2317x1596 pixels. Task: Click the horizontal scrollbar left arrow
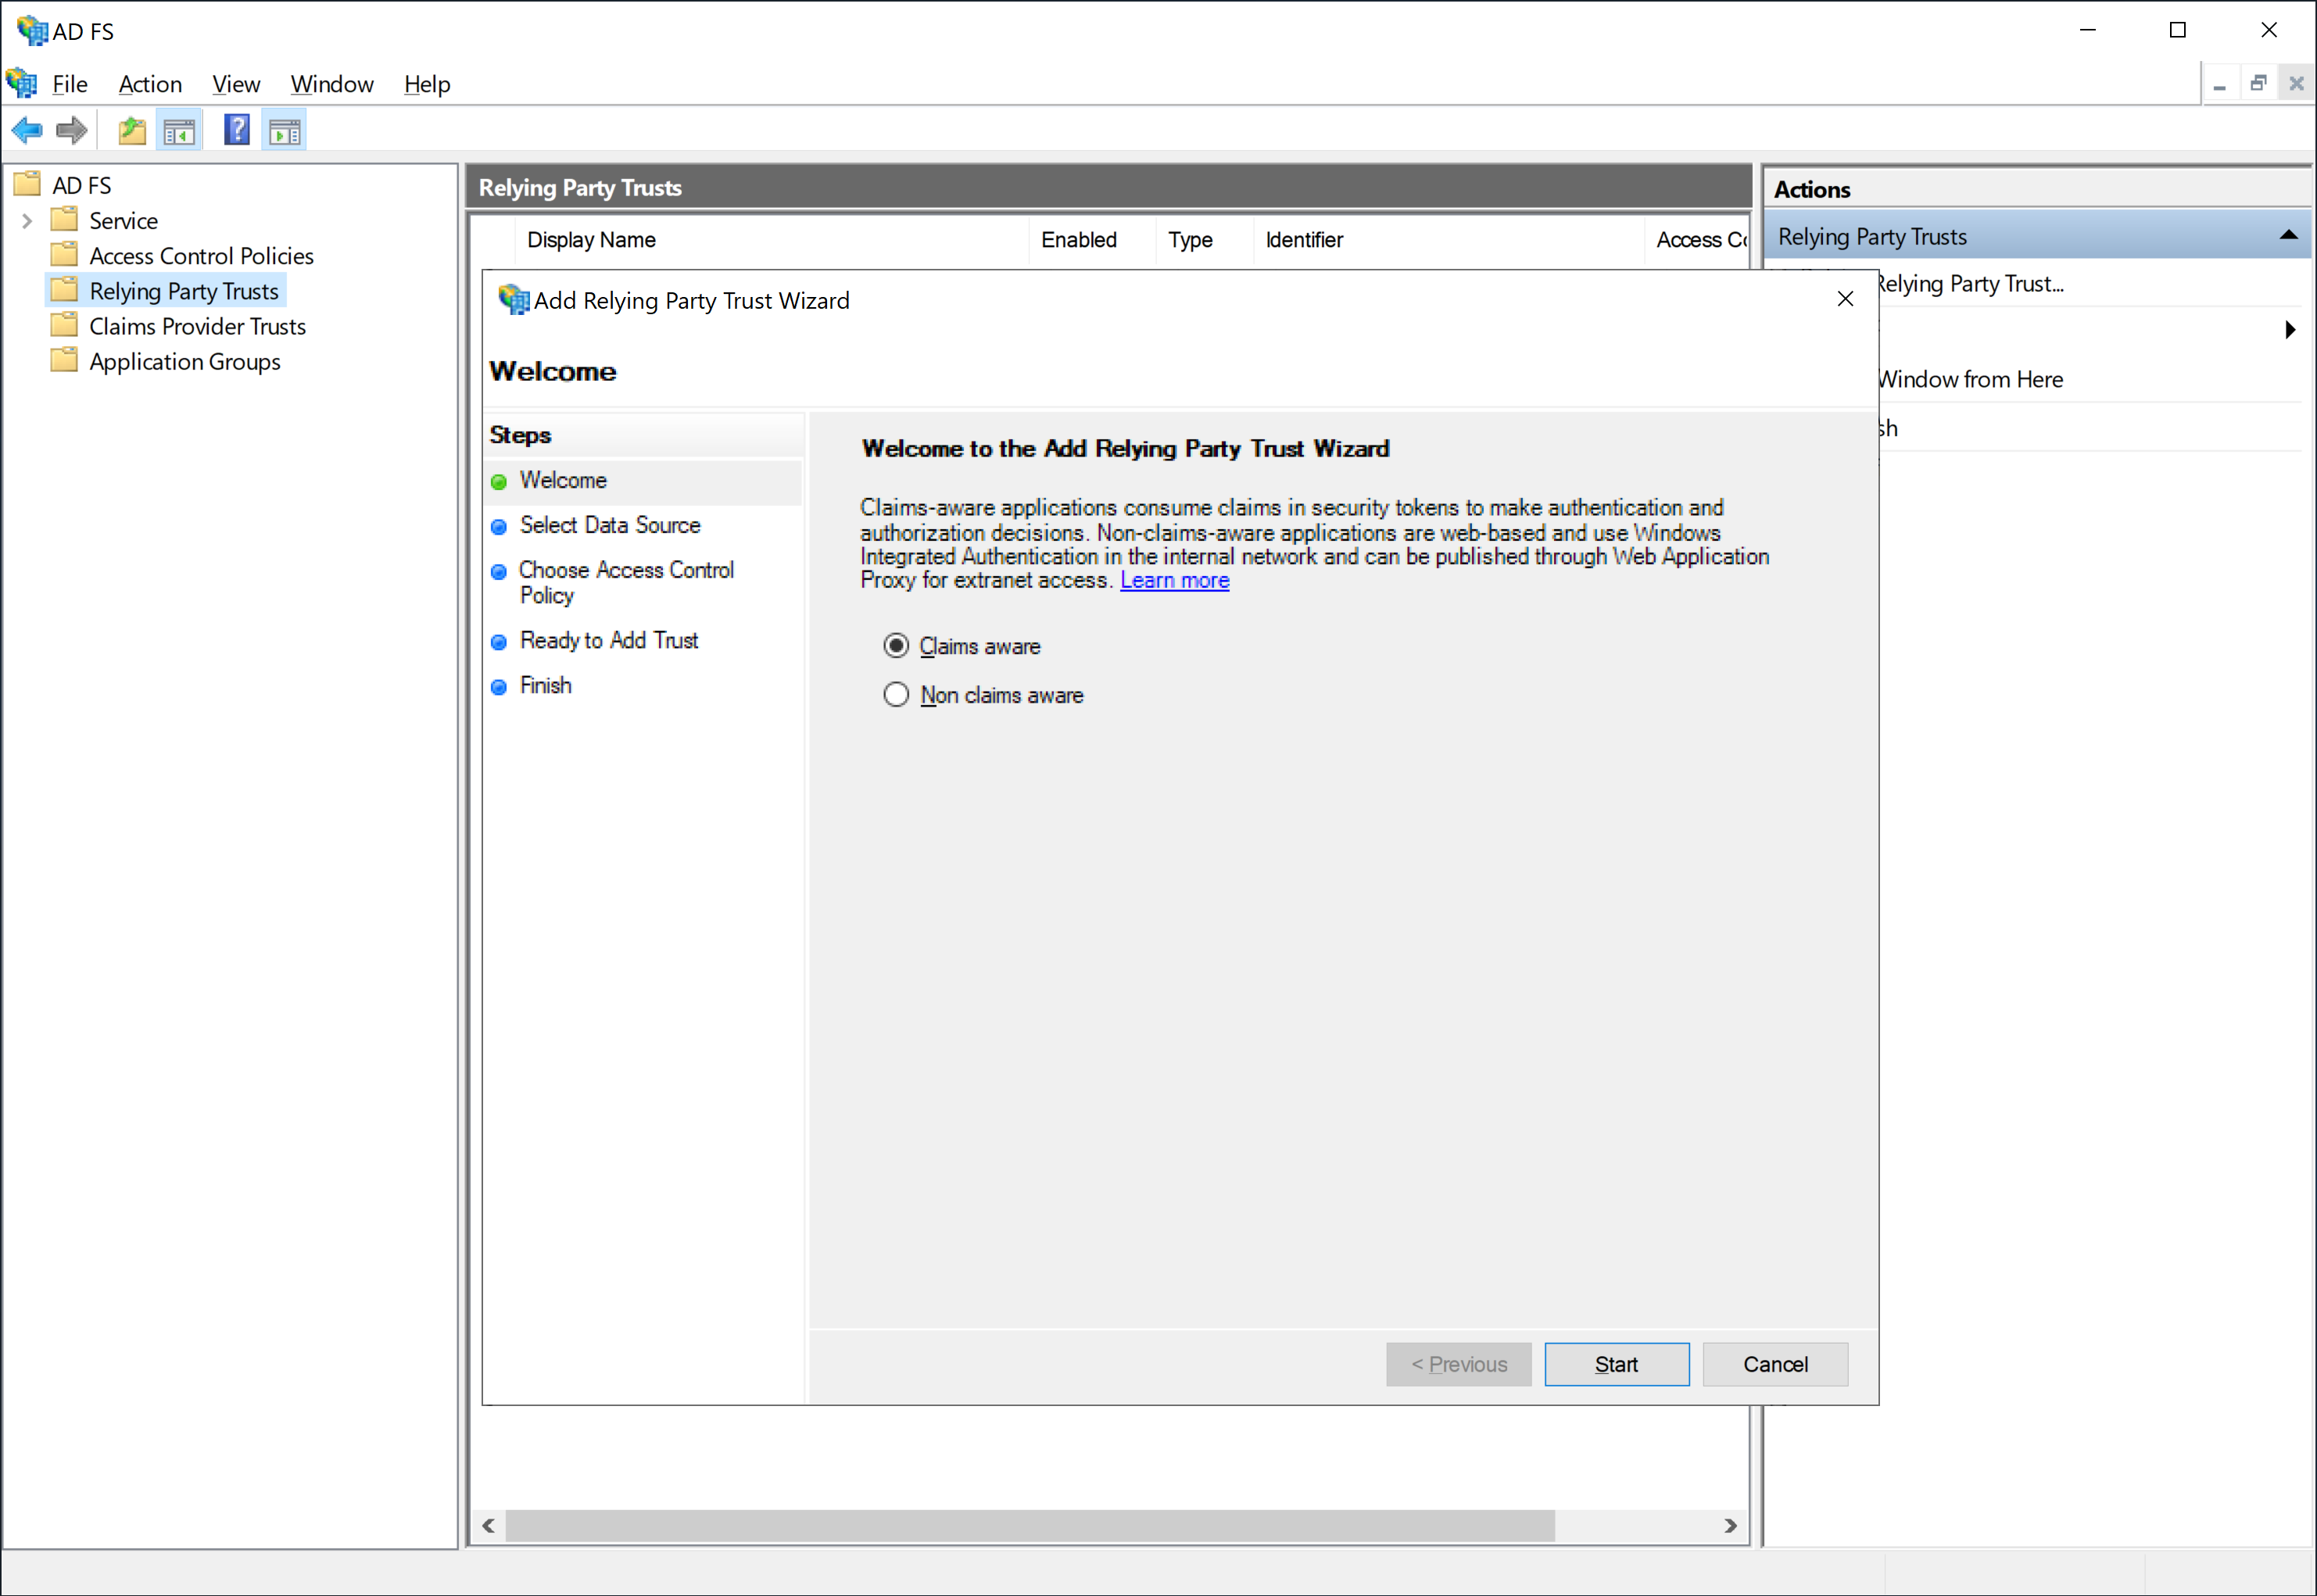click(x=489, y=1526)
